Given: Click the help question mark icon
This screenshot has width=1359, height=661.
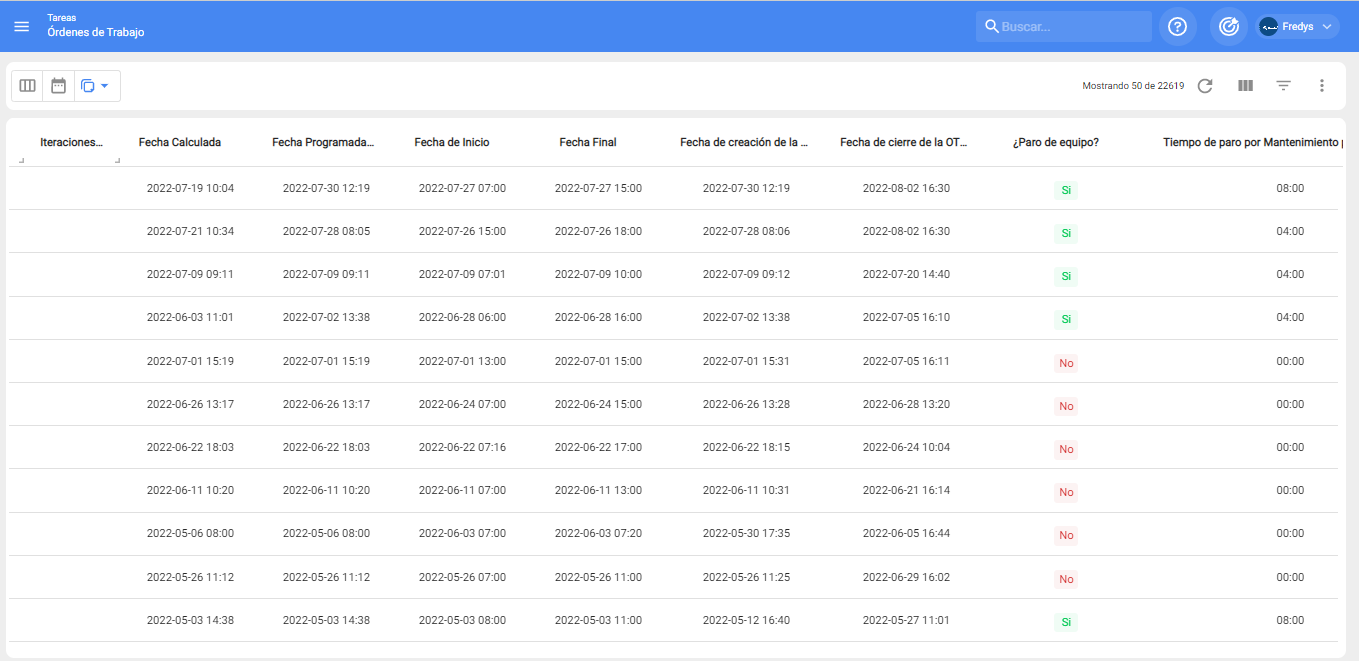Looking at the screenshot, I should (1177, 26).
